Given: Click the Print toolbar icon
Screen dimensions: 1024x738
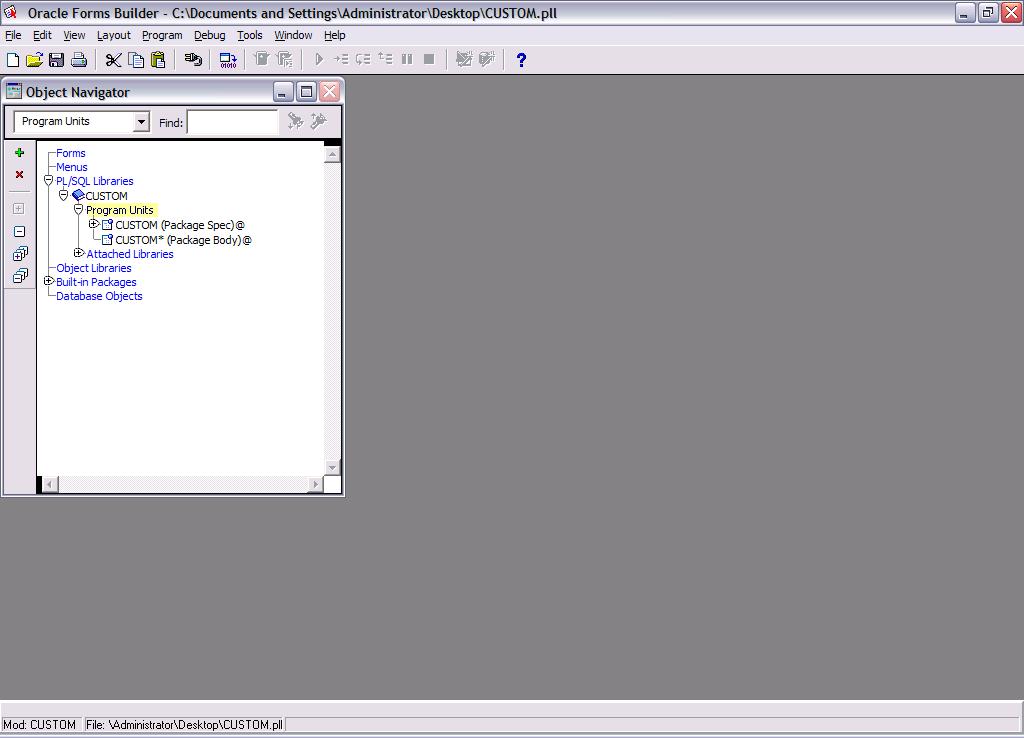Looking at the screenshot, I should pyautogui.click(x=79, y=60).
